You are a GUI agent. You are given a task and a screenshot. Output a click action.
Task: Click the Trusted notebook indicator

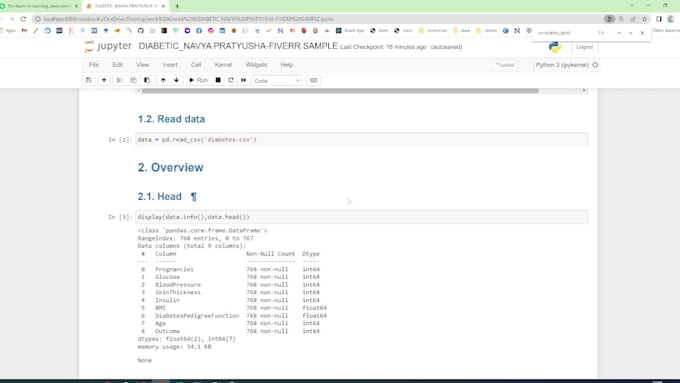[x=505, y=65]
